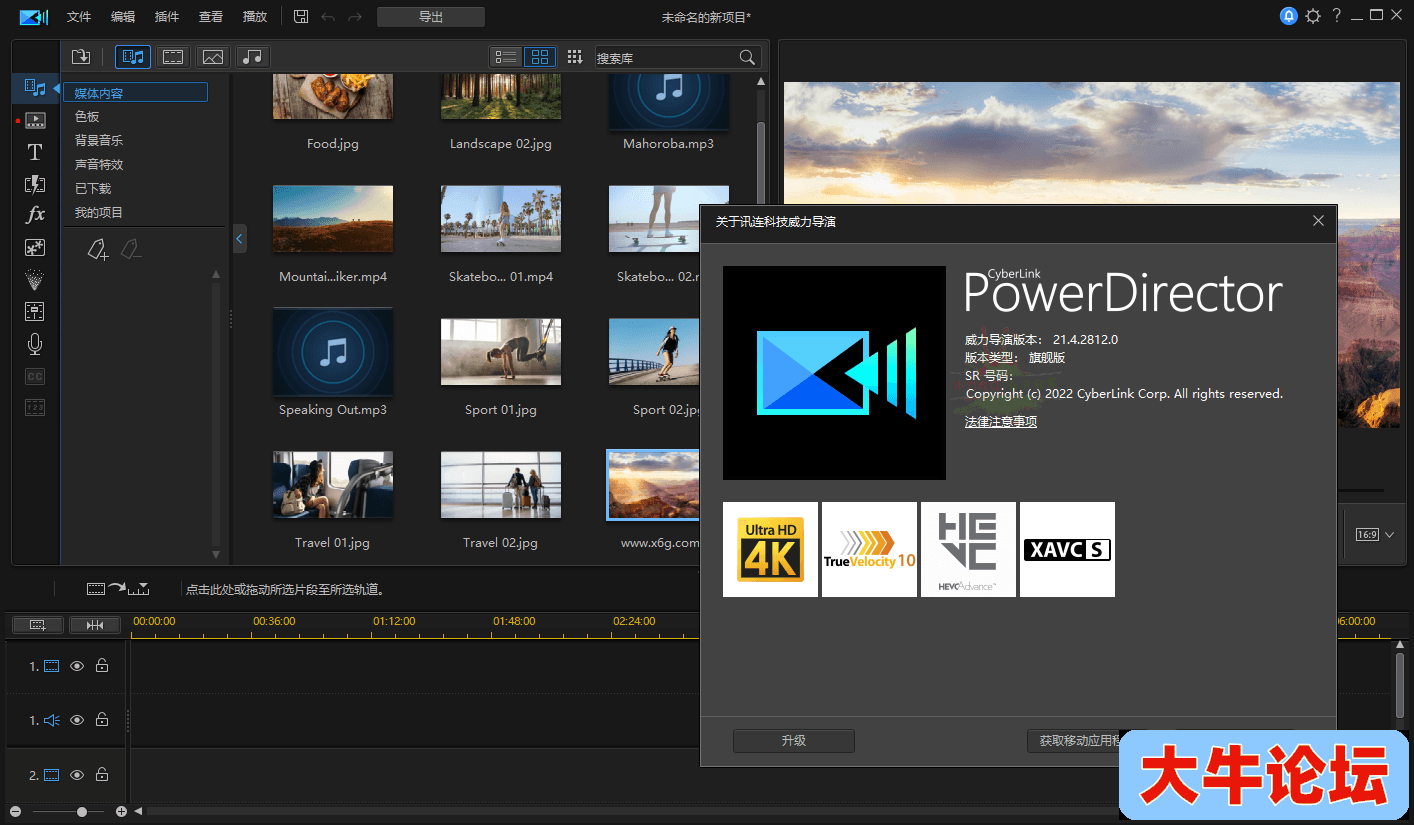Lock audio track 1
Viewport: 1414px width, 825px height.
tap(101, 720)
